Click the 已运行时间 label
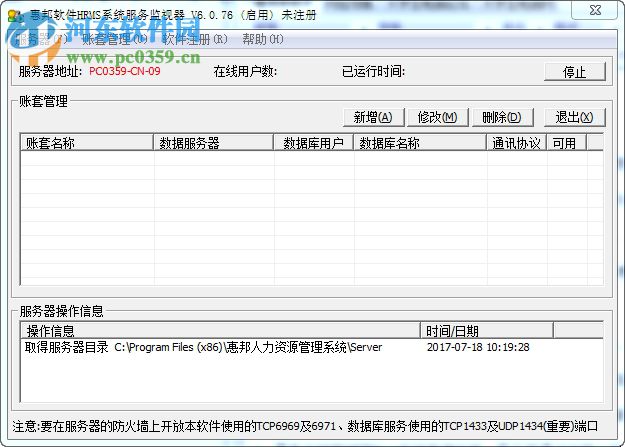The height and width of the screenshot is (447, 625). coord(373,71)
